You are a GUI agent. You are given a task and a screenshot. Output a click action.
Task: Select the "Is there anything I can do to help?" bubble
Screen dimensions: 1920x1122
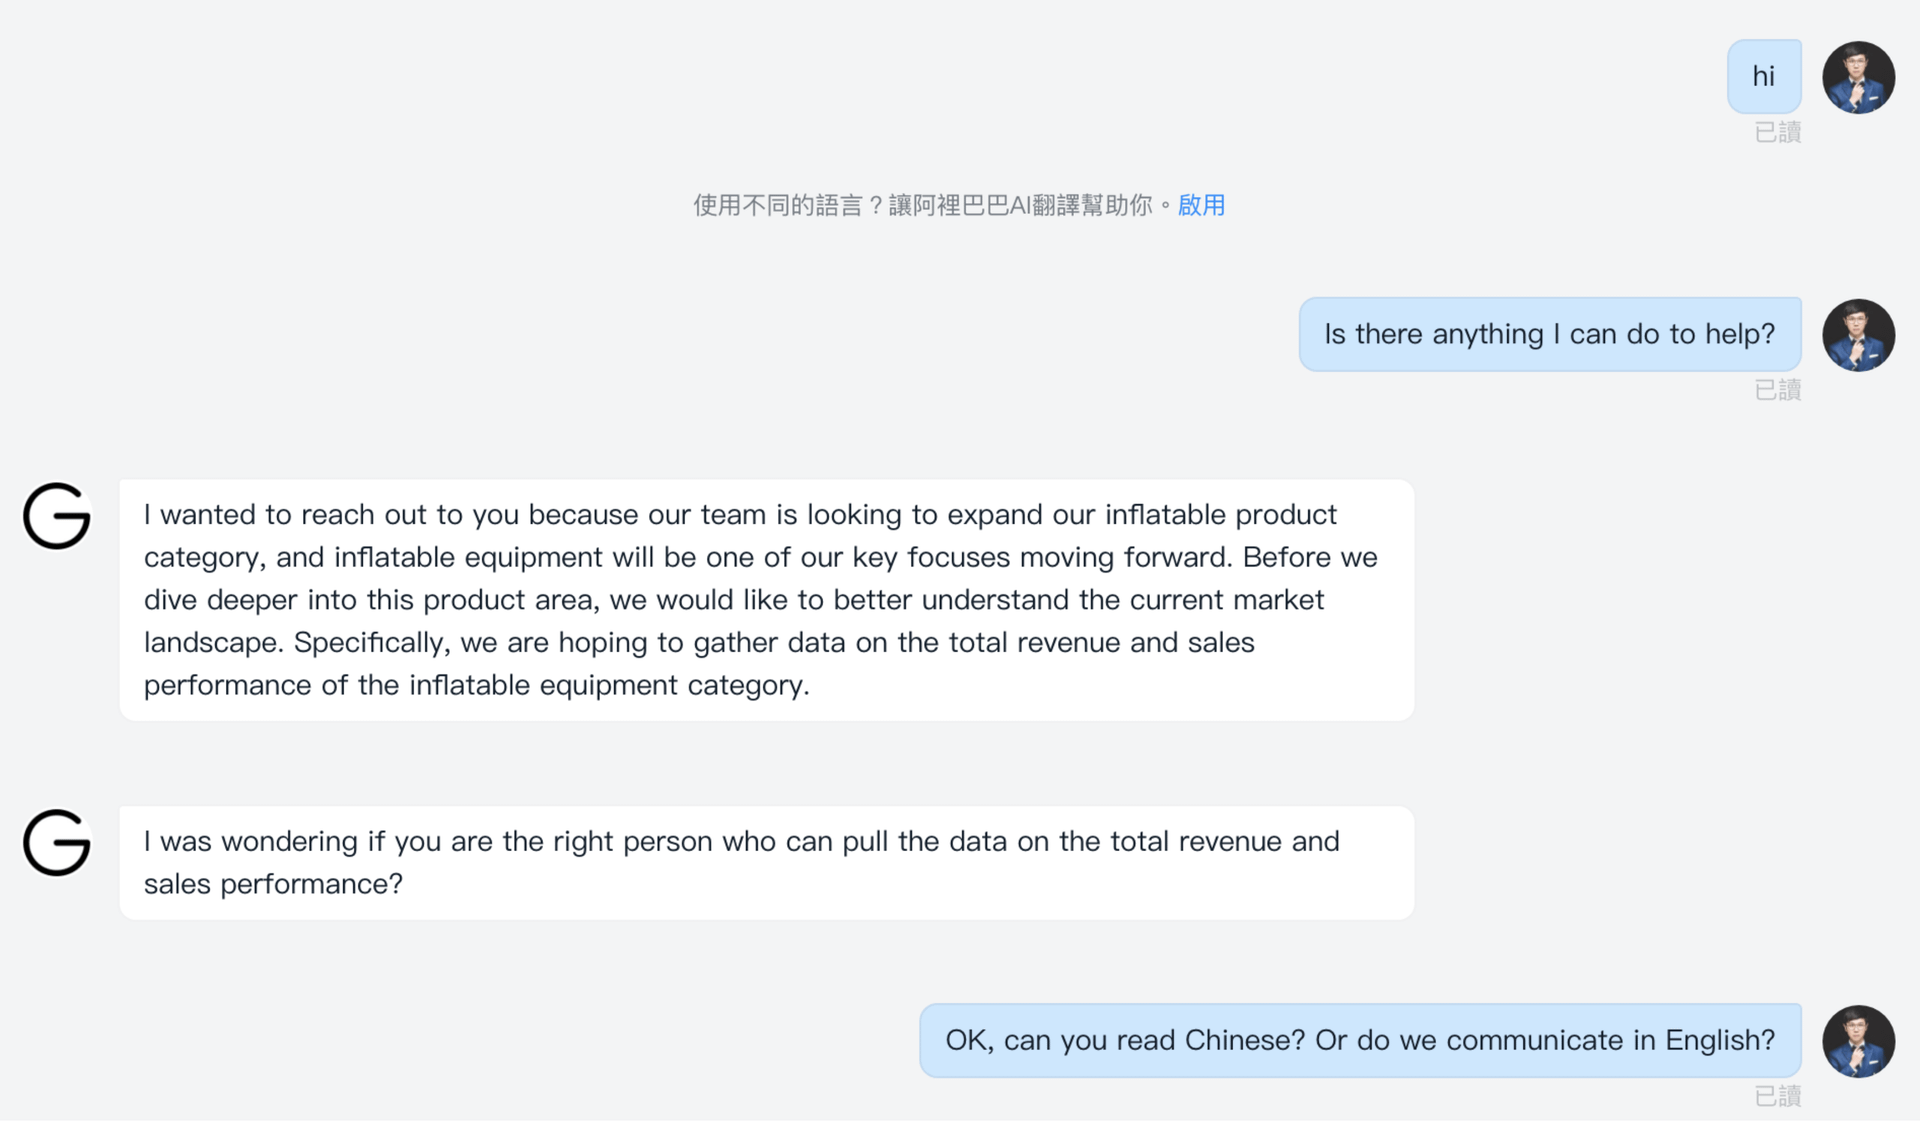click(1549, 334)
